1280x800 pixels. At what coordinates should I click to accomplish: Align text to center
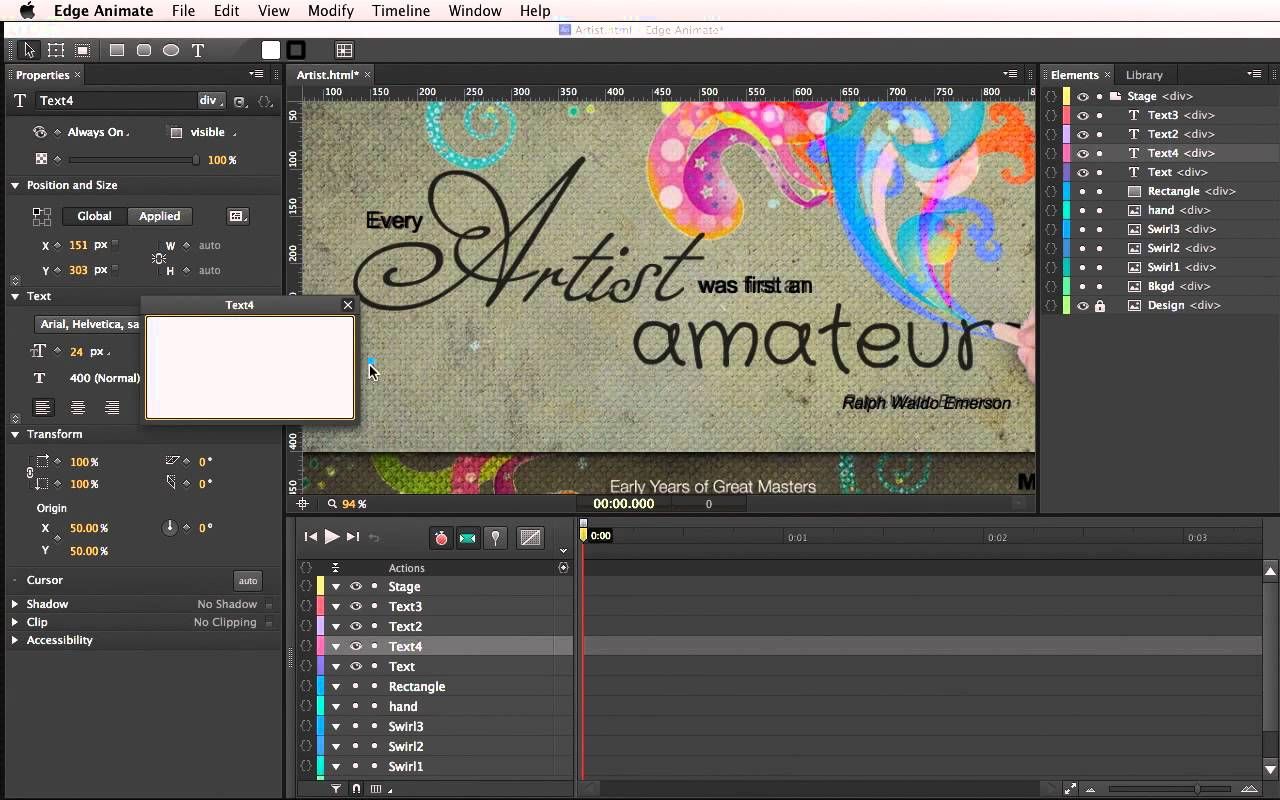[78, 408]
